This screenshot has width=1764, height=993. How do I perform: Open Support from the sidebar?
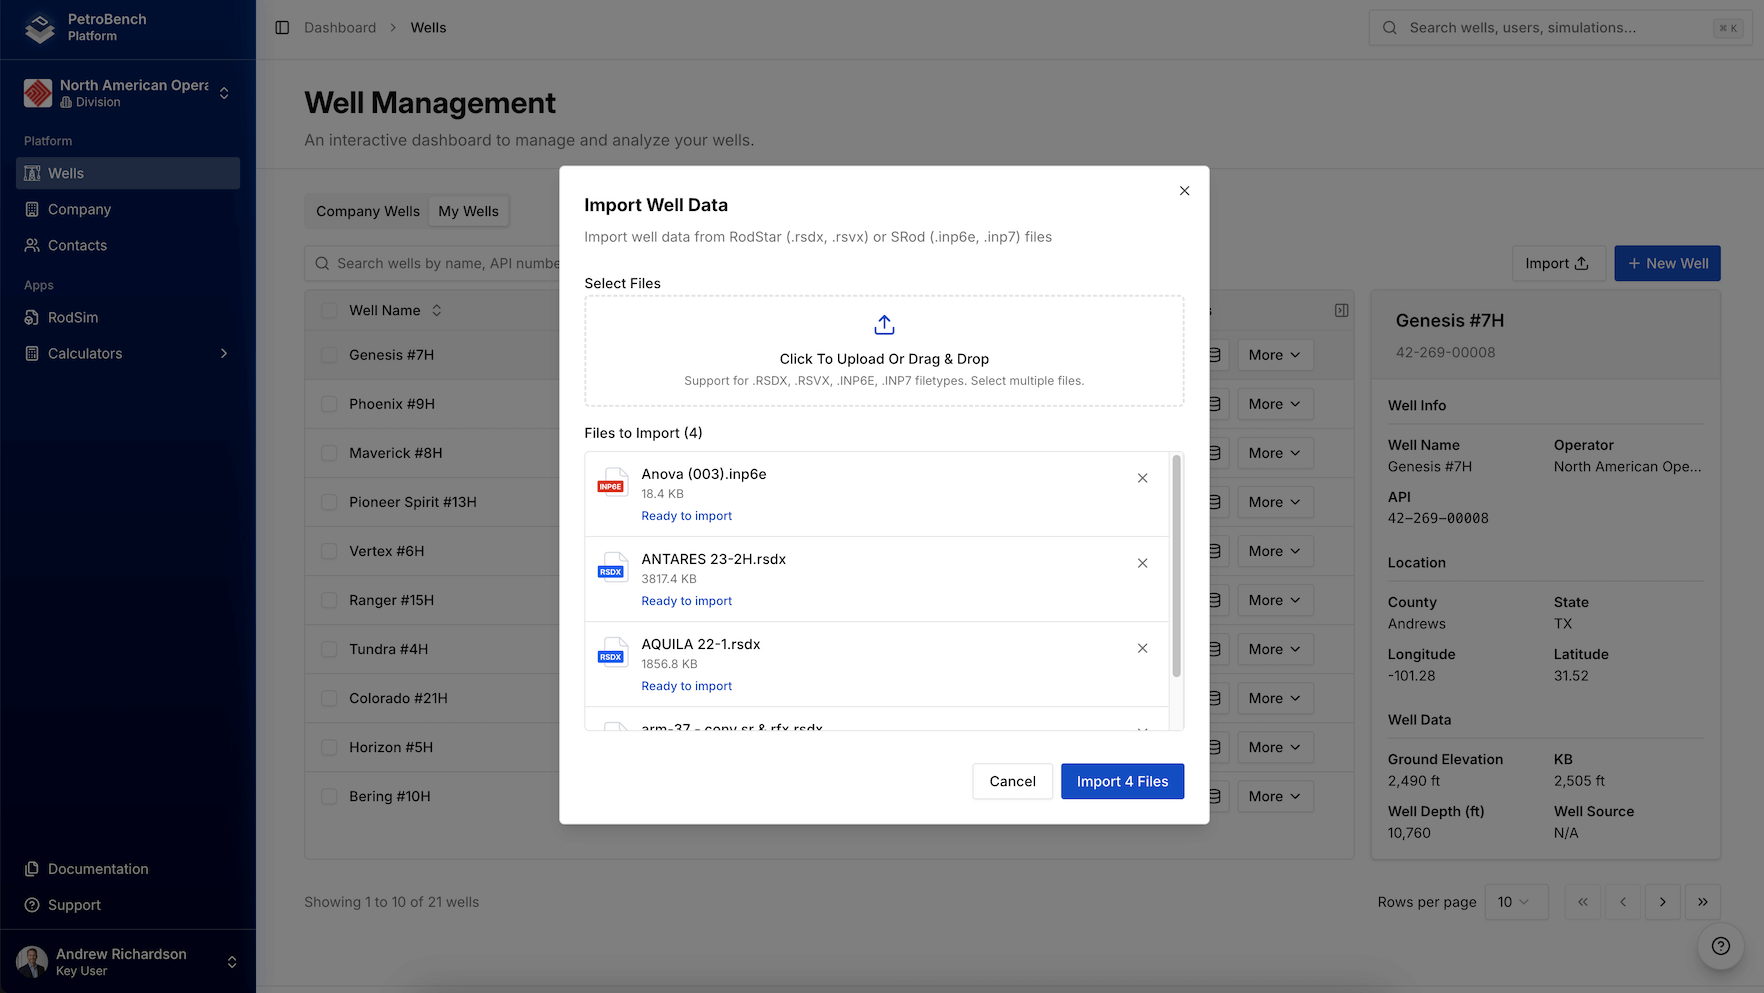tap(74, 905)
